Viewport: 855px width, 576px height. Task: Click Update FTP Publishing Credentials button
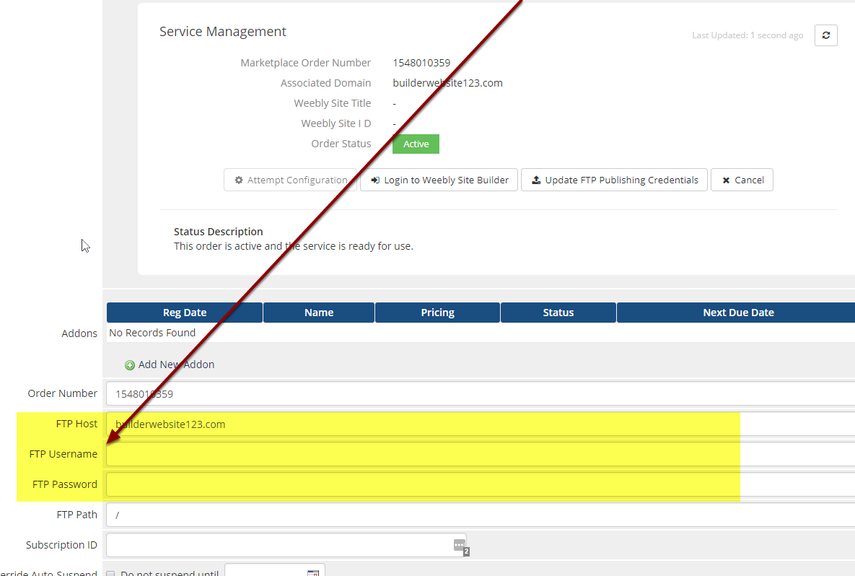[x=615, y=180]
